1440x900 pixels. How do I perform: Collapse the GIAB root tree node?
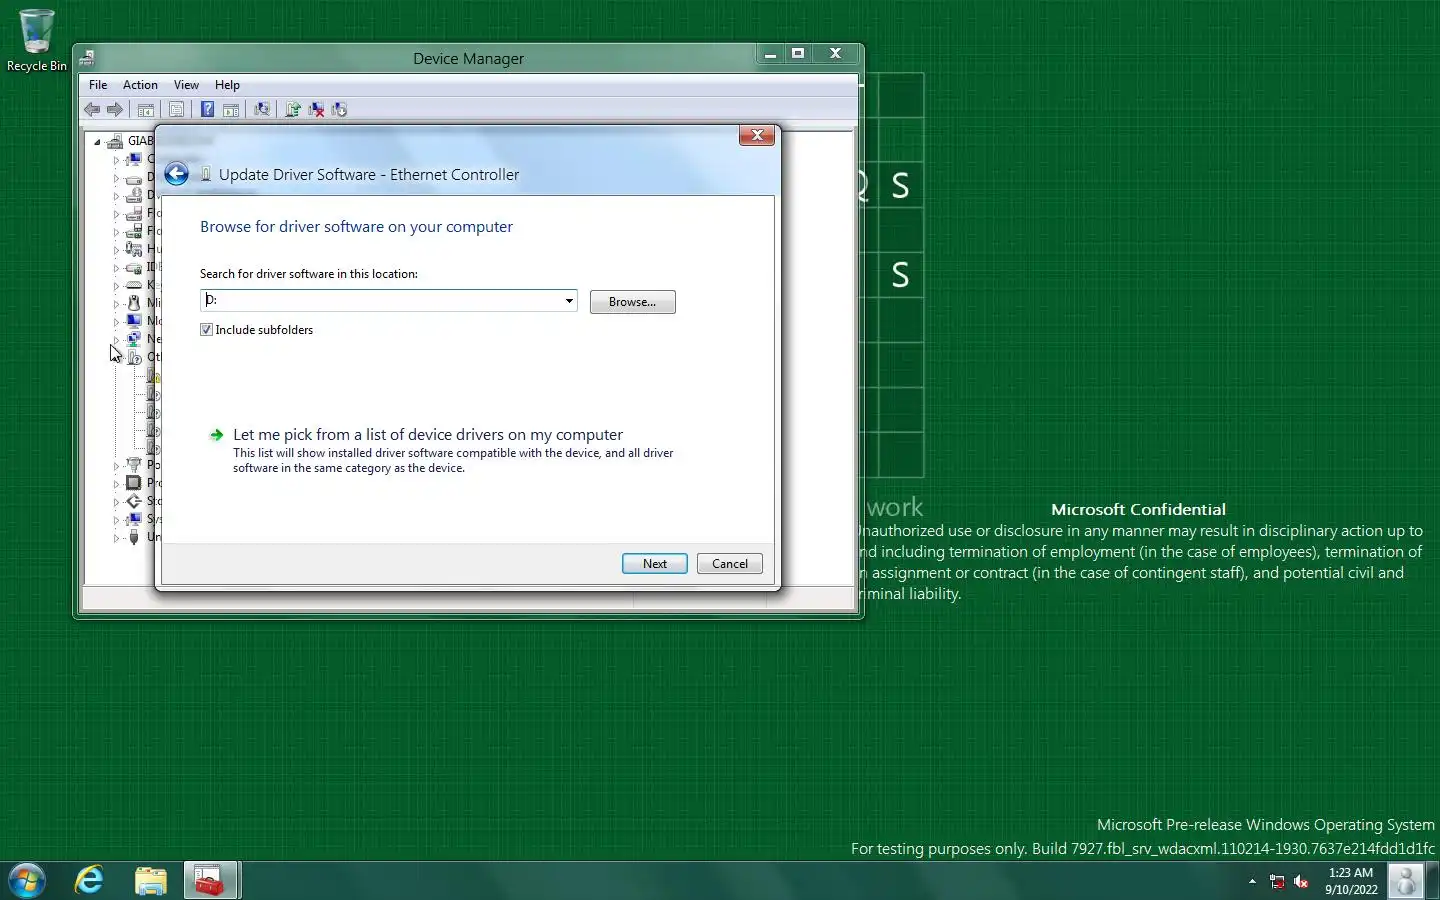[x=98, y=142]
